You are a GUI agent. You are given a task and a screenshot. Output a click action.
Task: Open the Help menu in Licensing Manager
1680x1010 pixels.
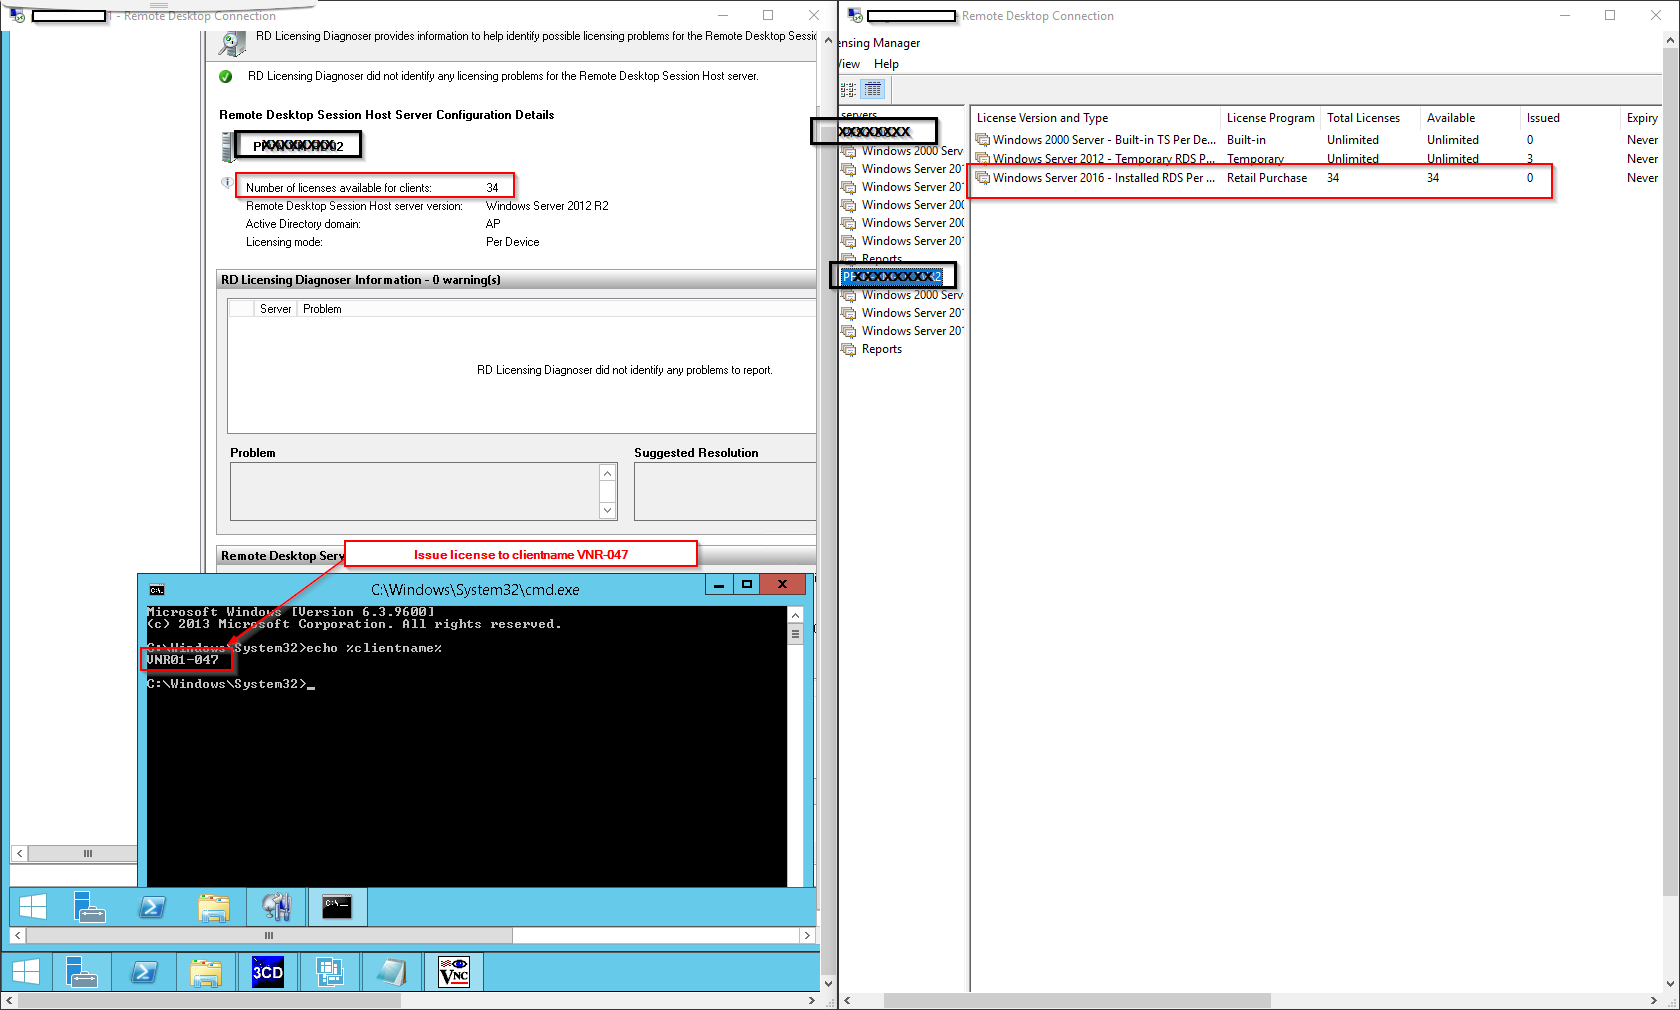[886, 64]
